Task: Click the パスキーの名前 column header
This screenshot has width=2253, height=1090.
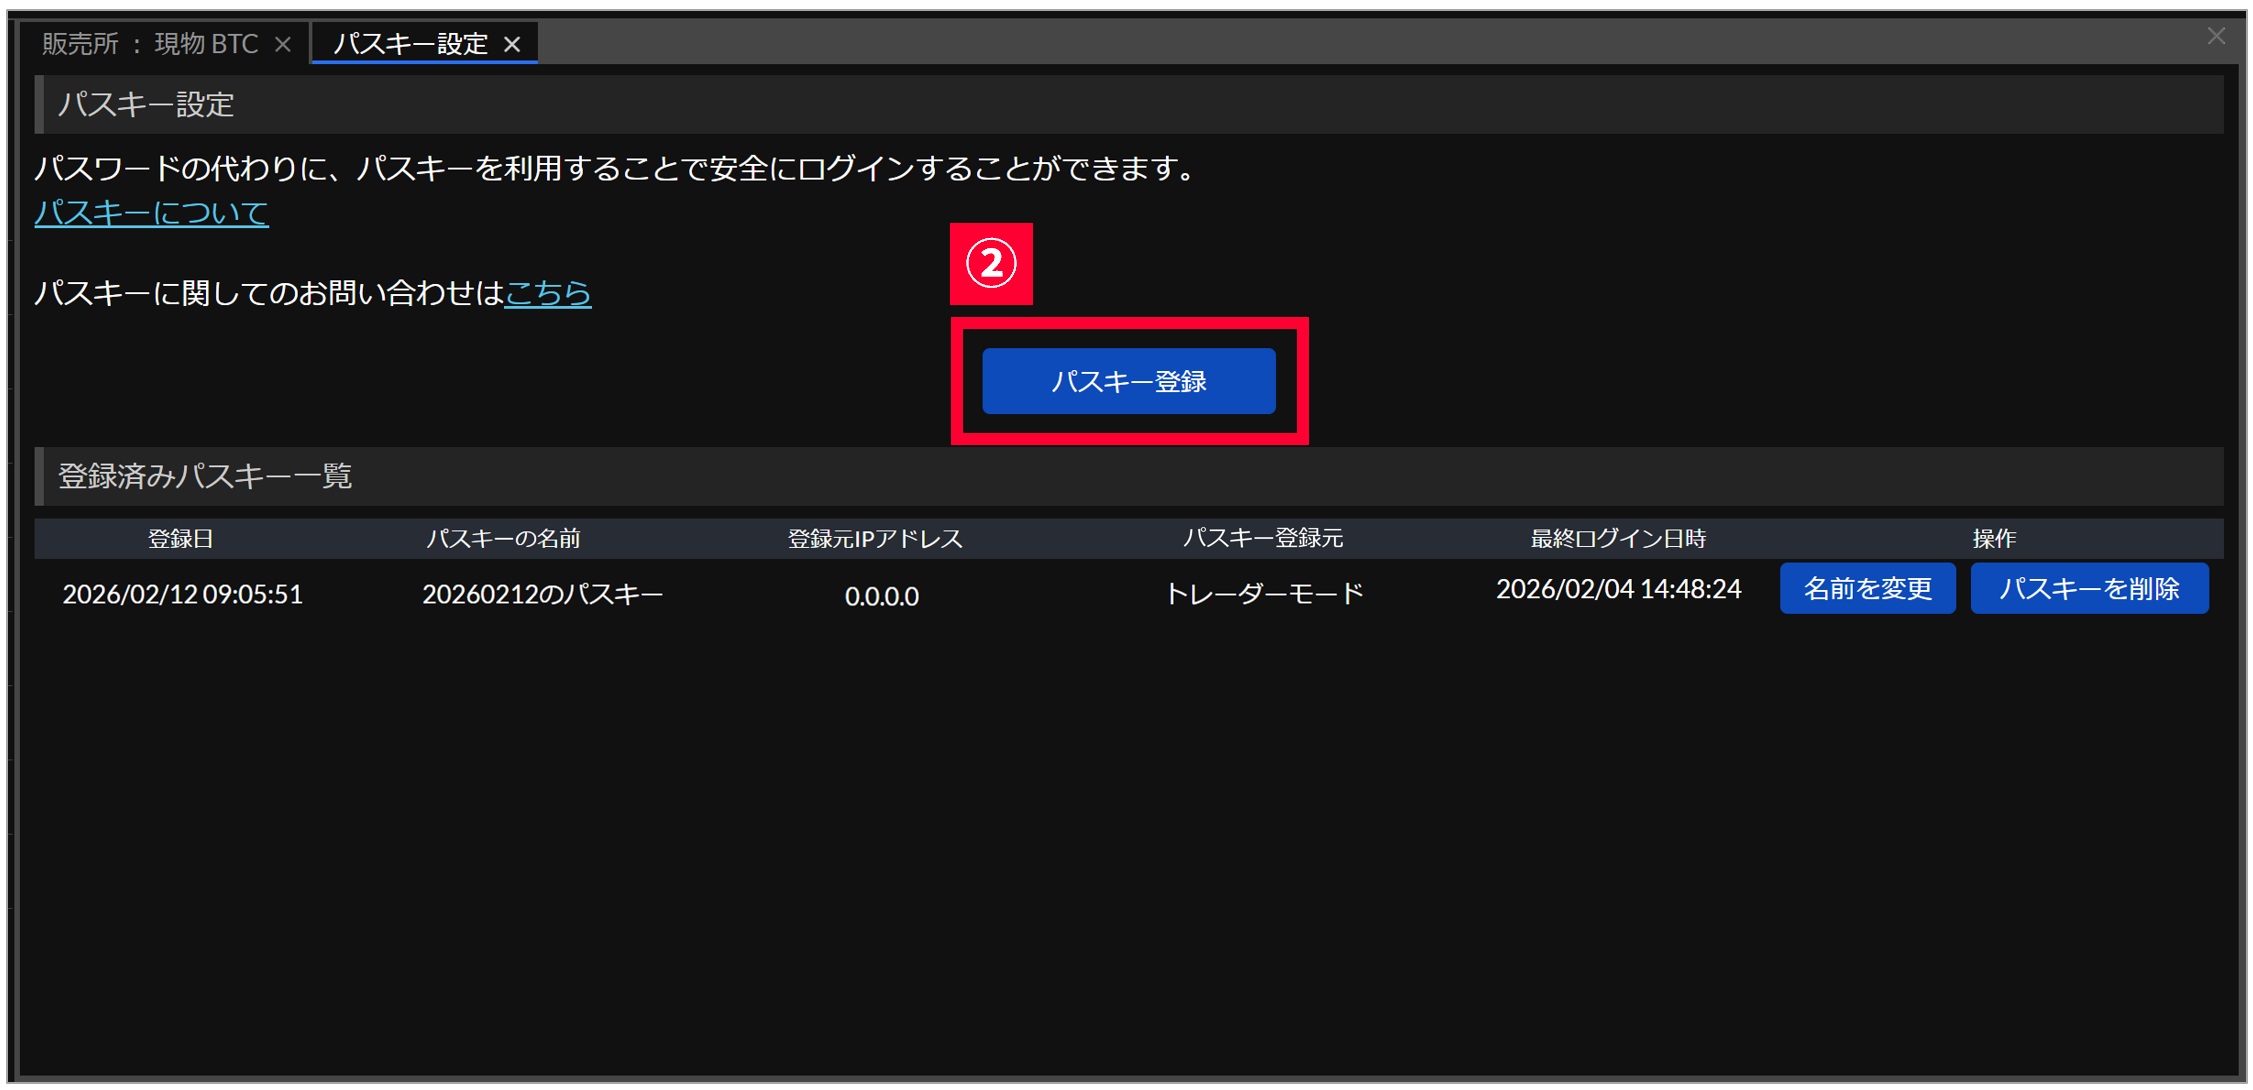Action: click(x=503, y=539)
